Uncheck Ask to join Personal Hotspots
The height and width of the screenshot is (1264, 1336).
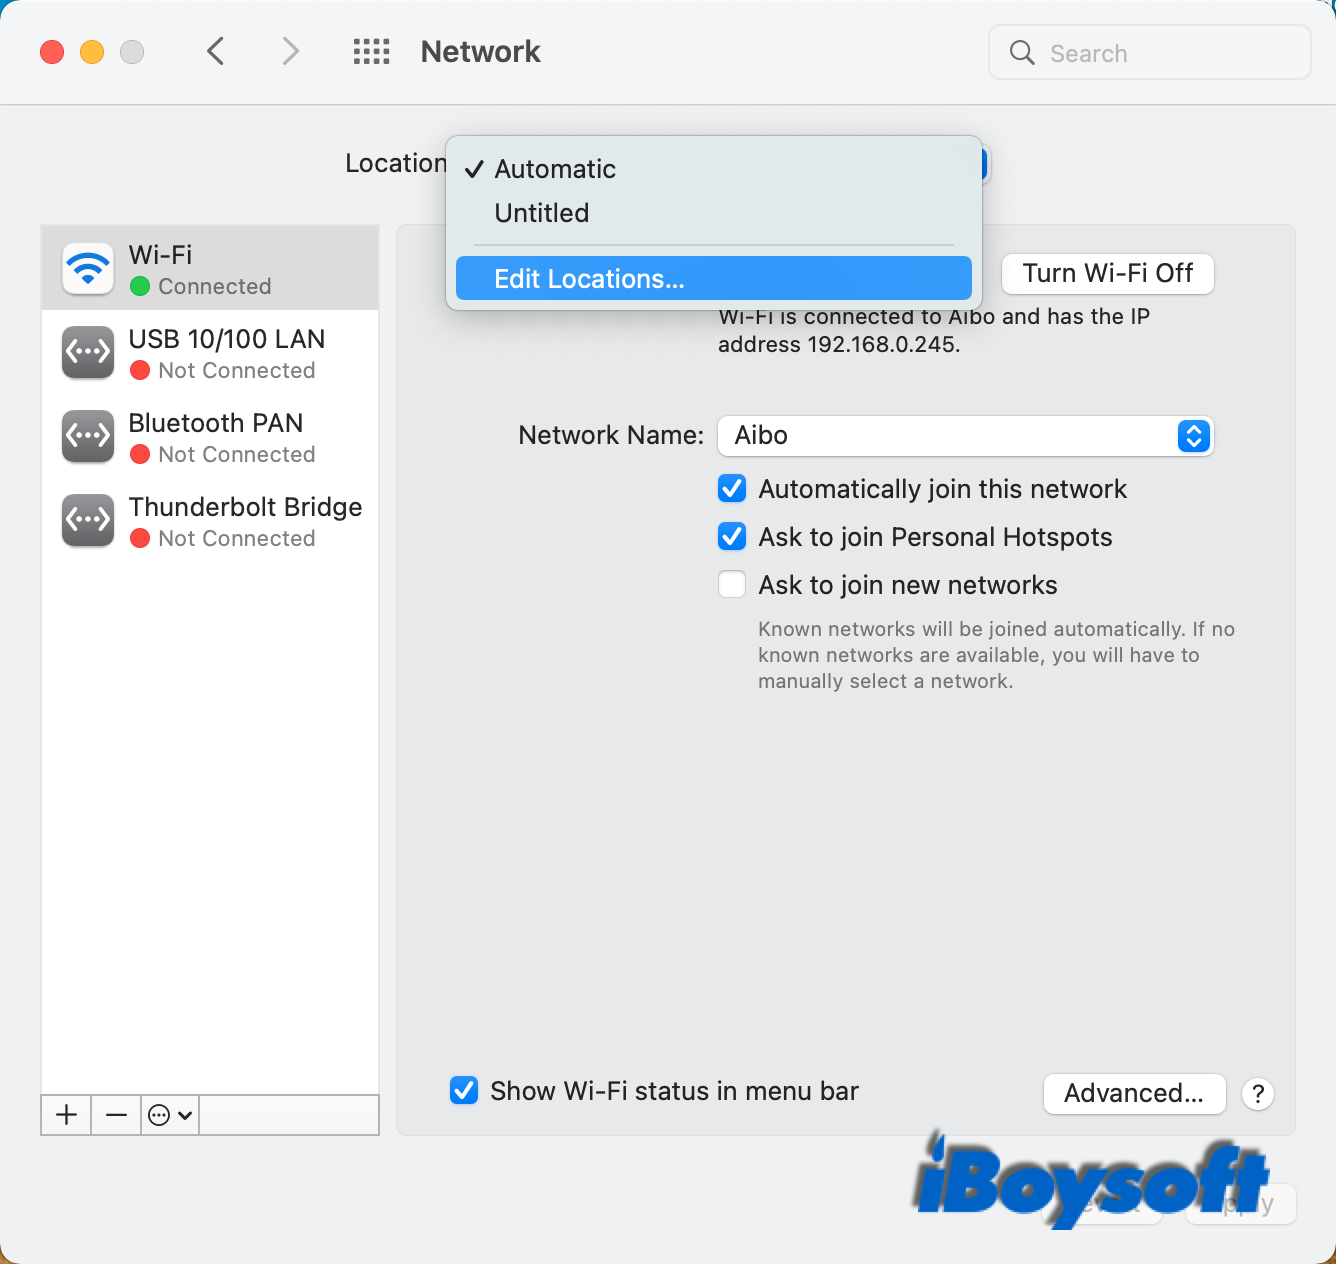click(732, 537)
